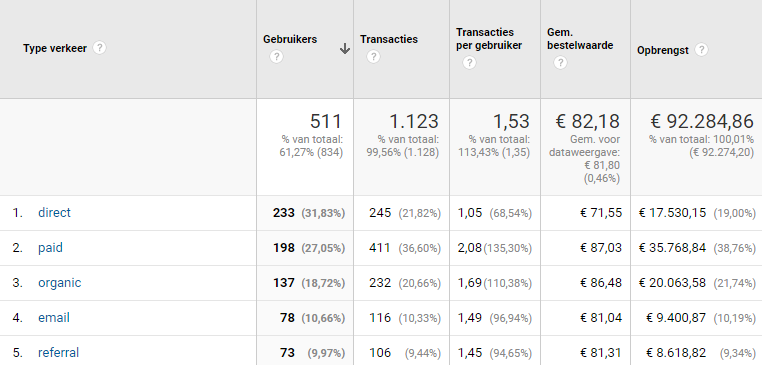This screenshot has width=762, height=365.
Task: Toggle the sort arrow in Gebruikers column
Action: coord(345,48)
